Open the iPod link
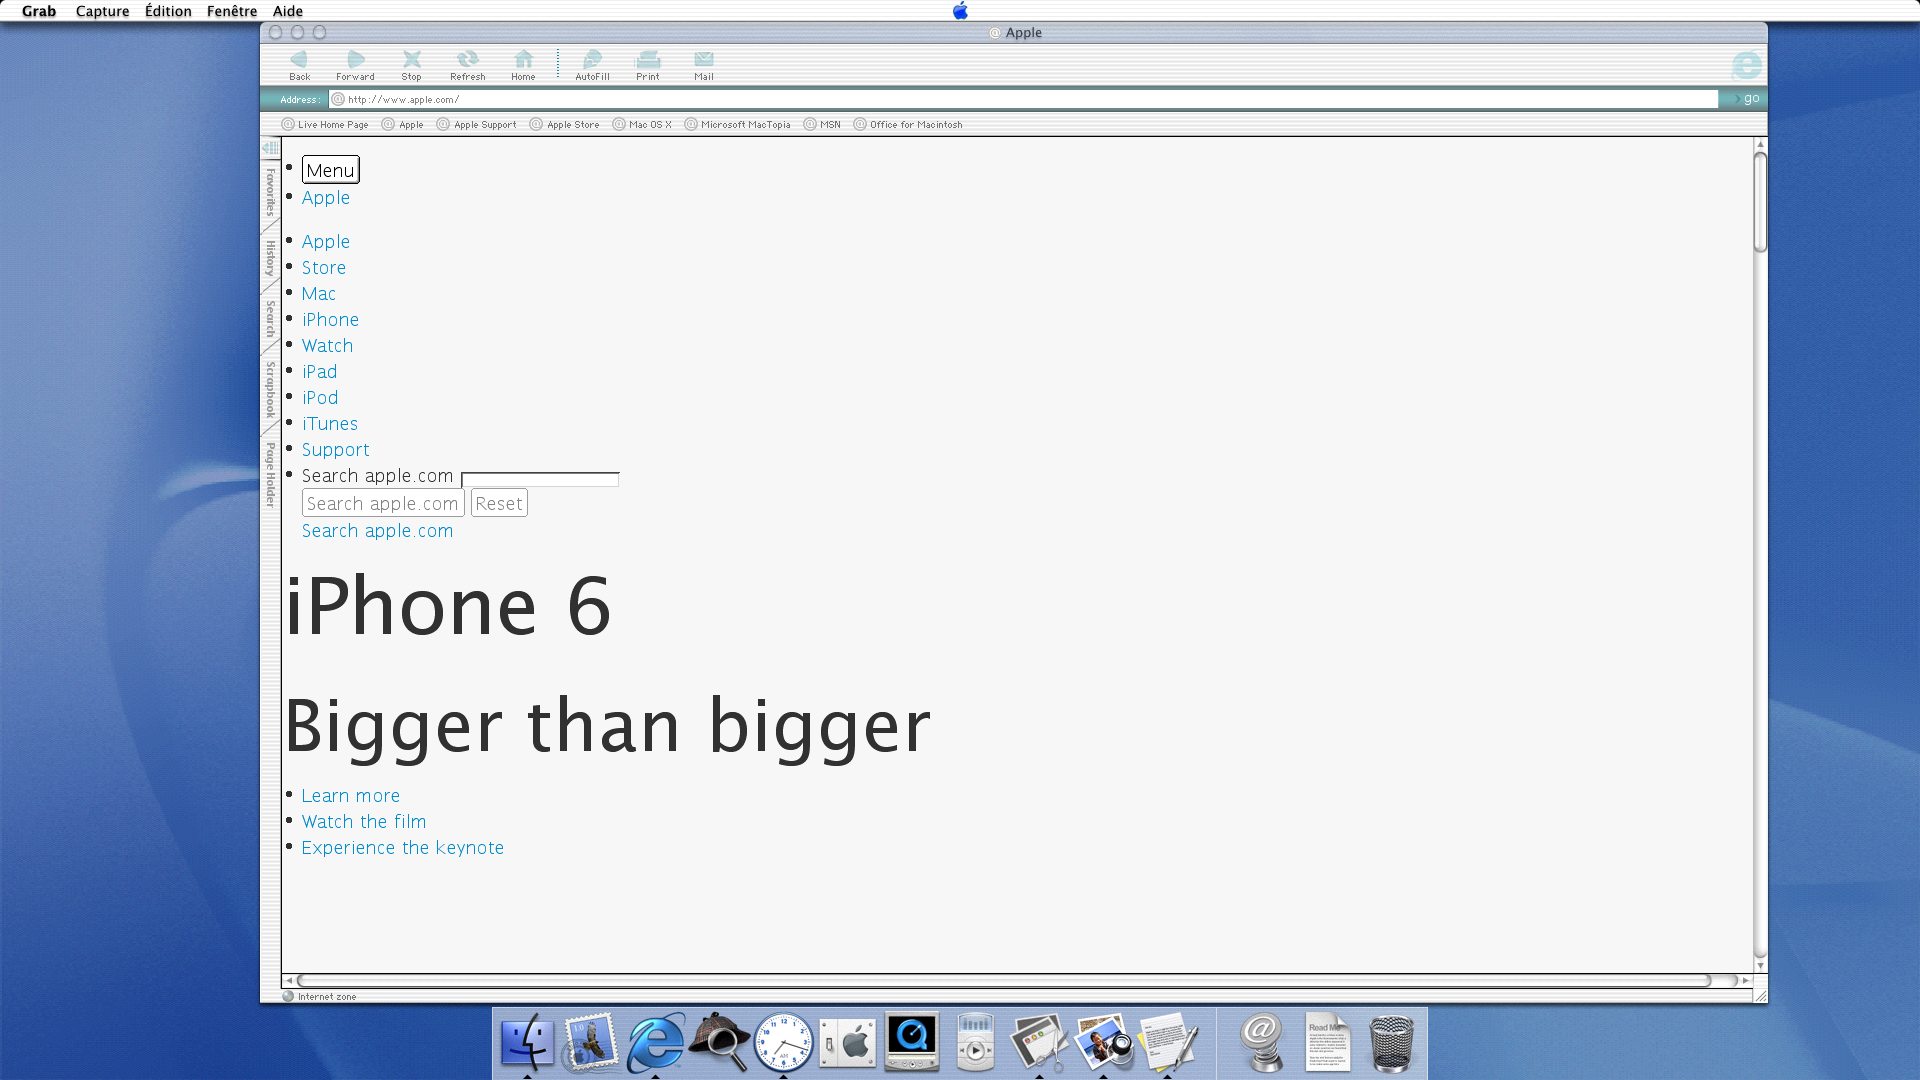1920x1080 pixels. (320, 398)
